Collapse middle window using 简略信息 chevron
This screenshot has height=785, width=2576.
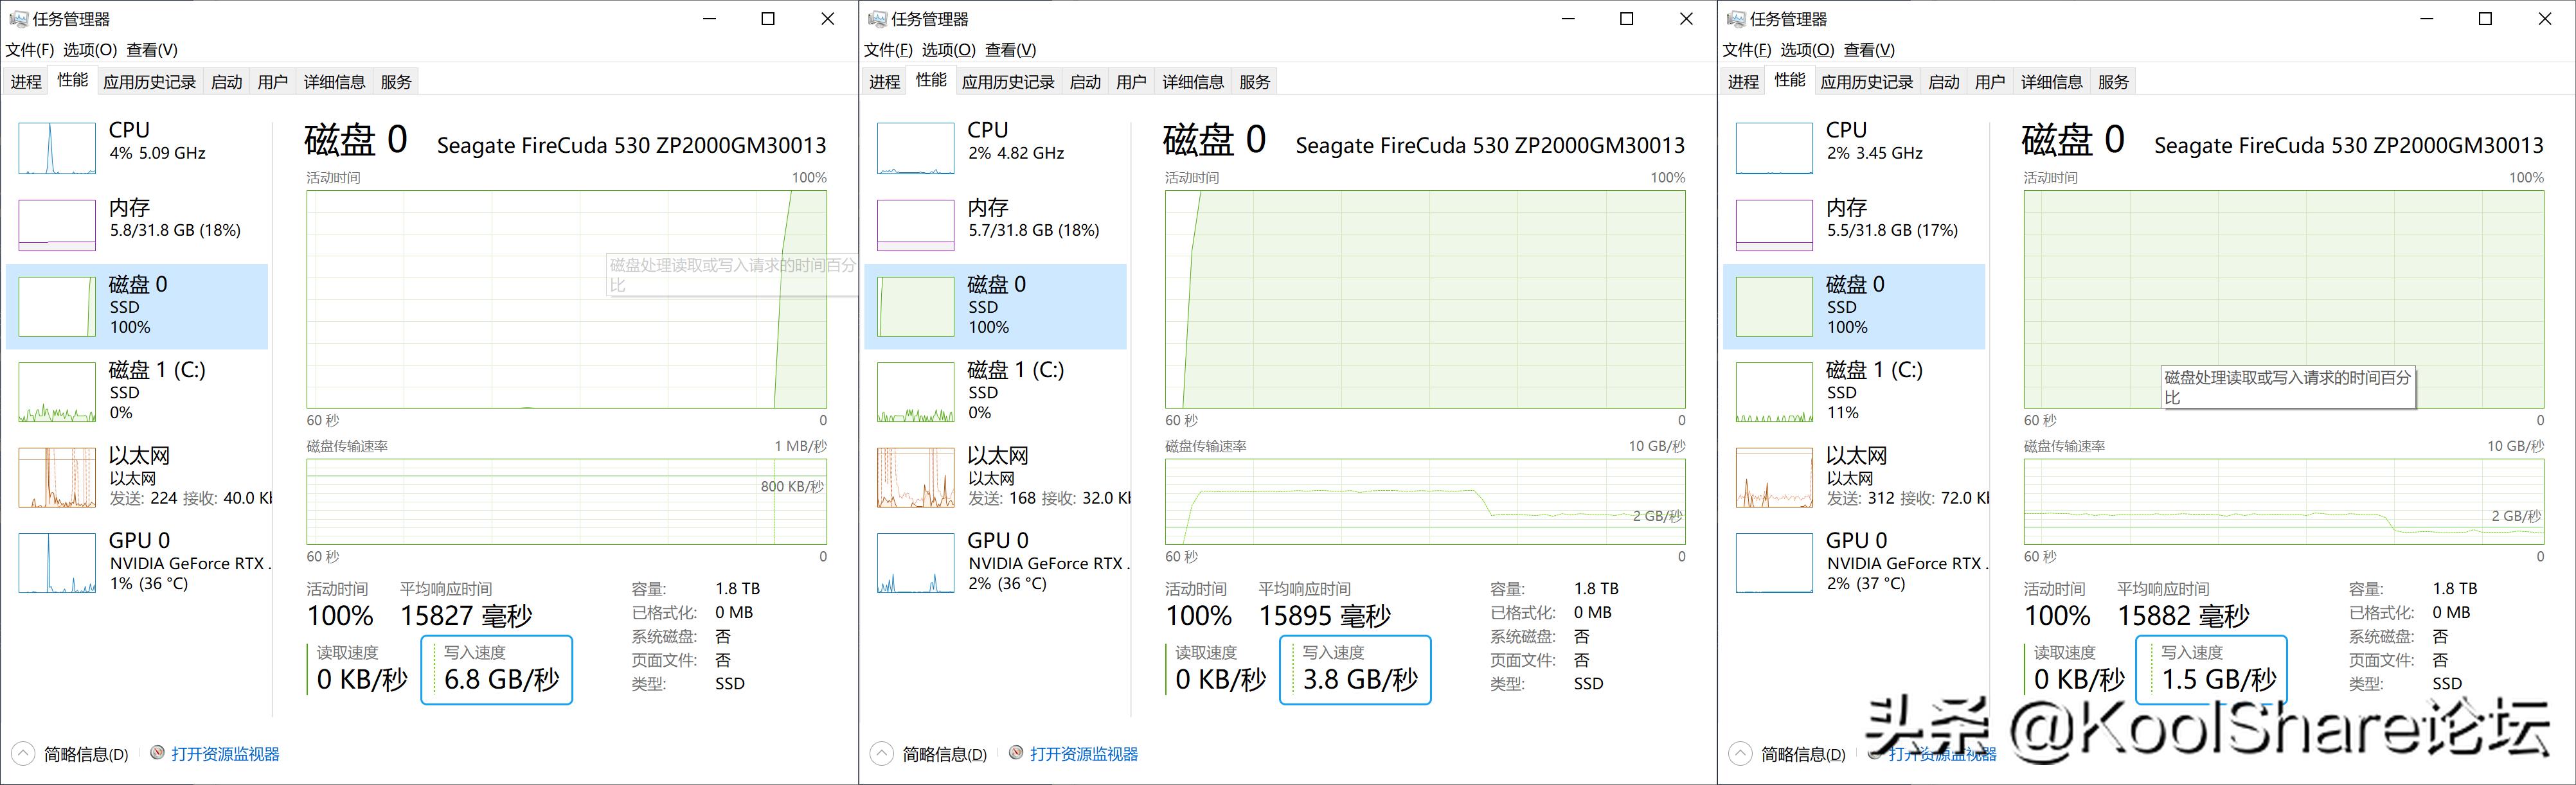881,753
